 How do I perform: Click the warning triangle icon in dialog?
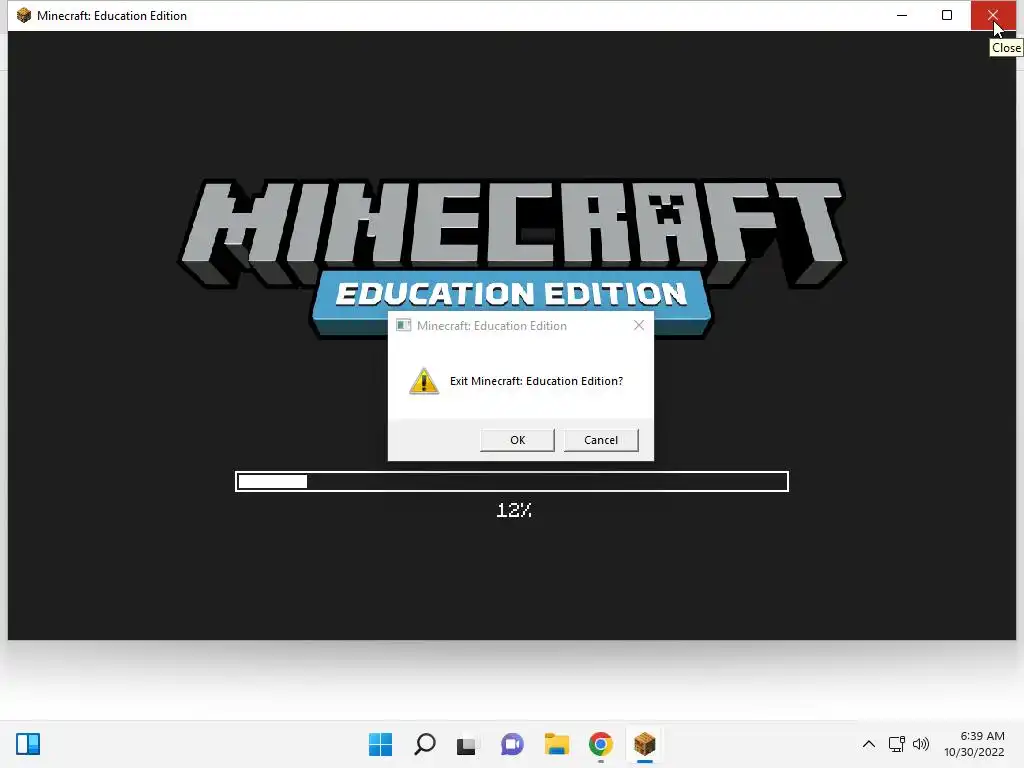click(x=424, y=381)
